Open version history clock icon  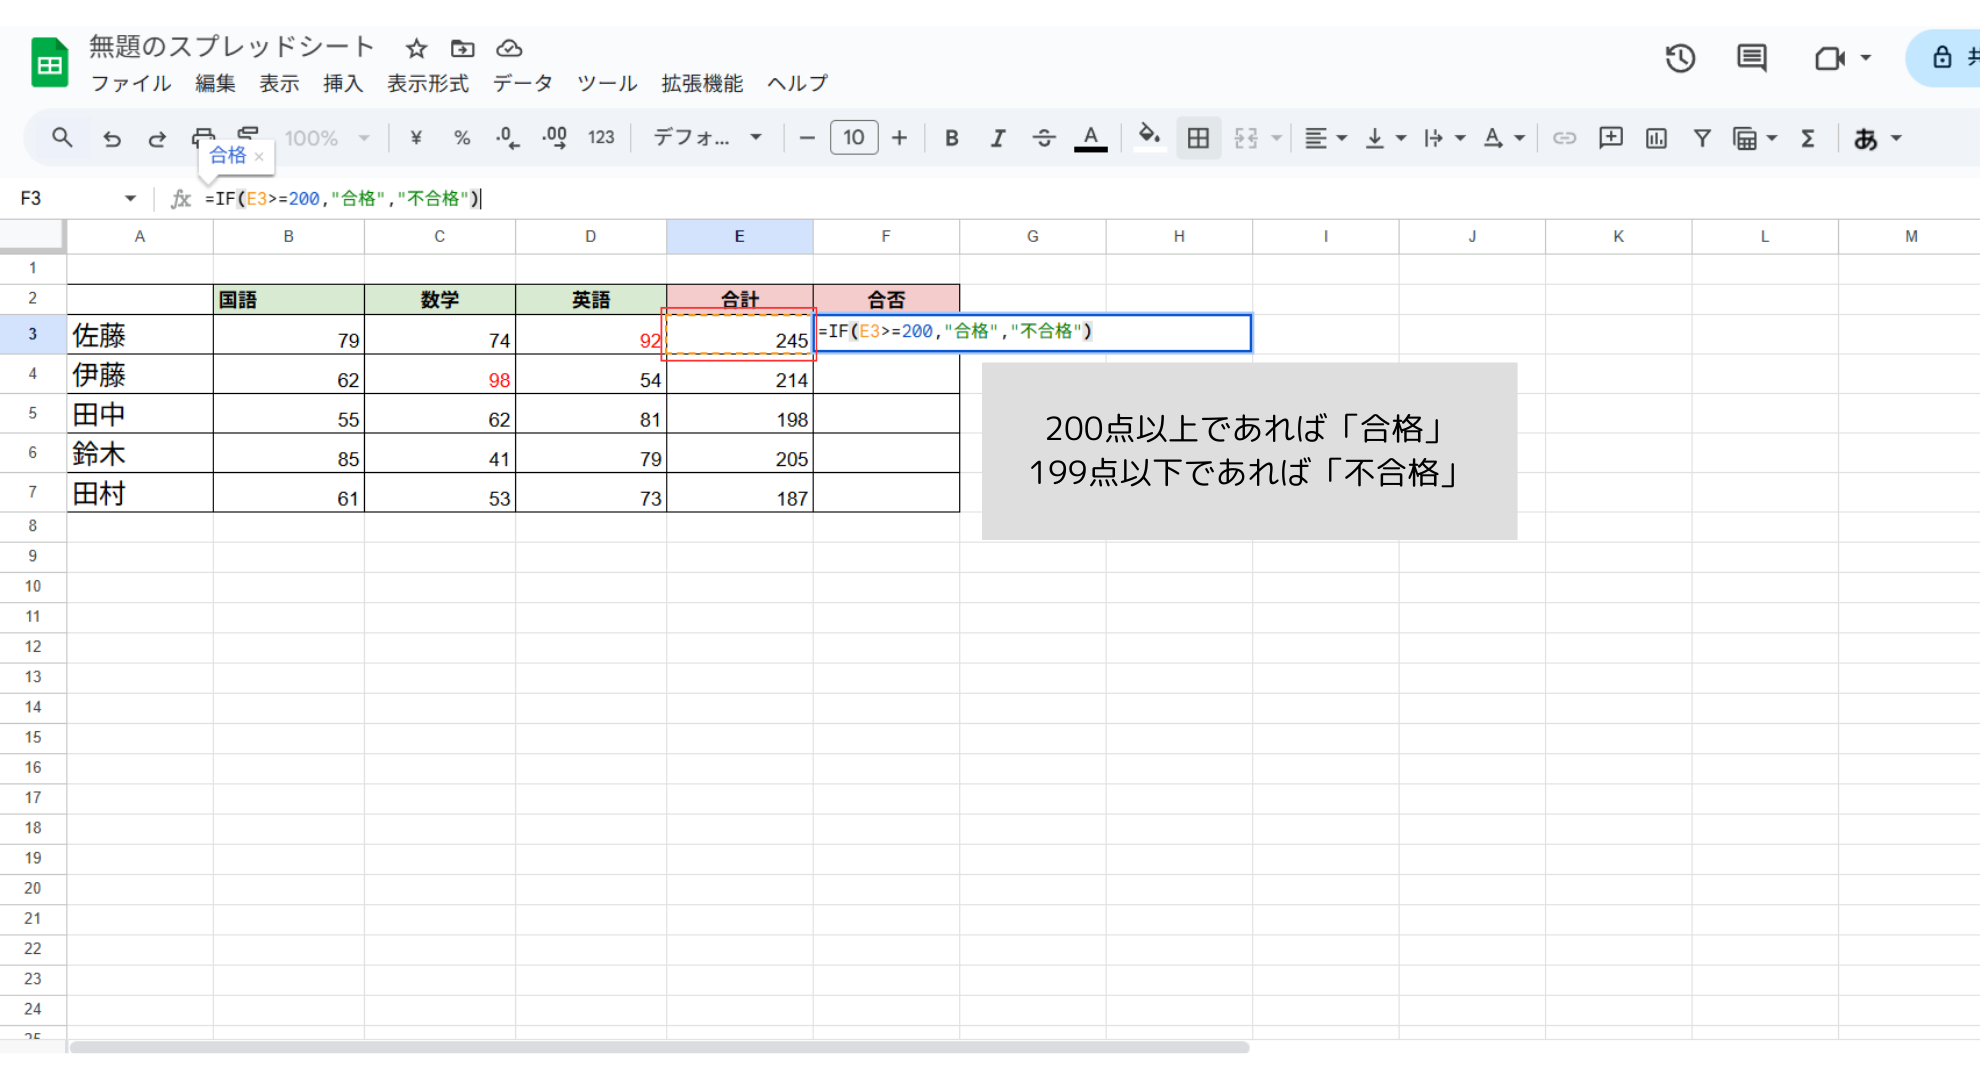point(1680,58)
